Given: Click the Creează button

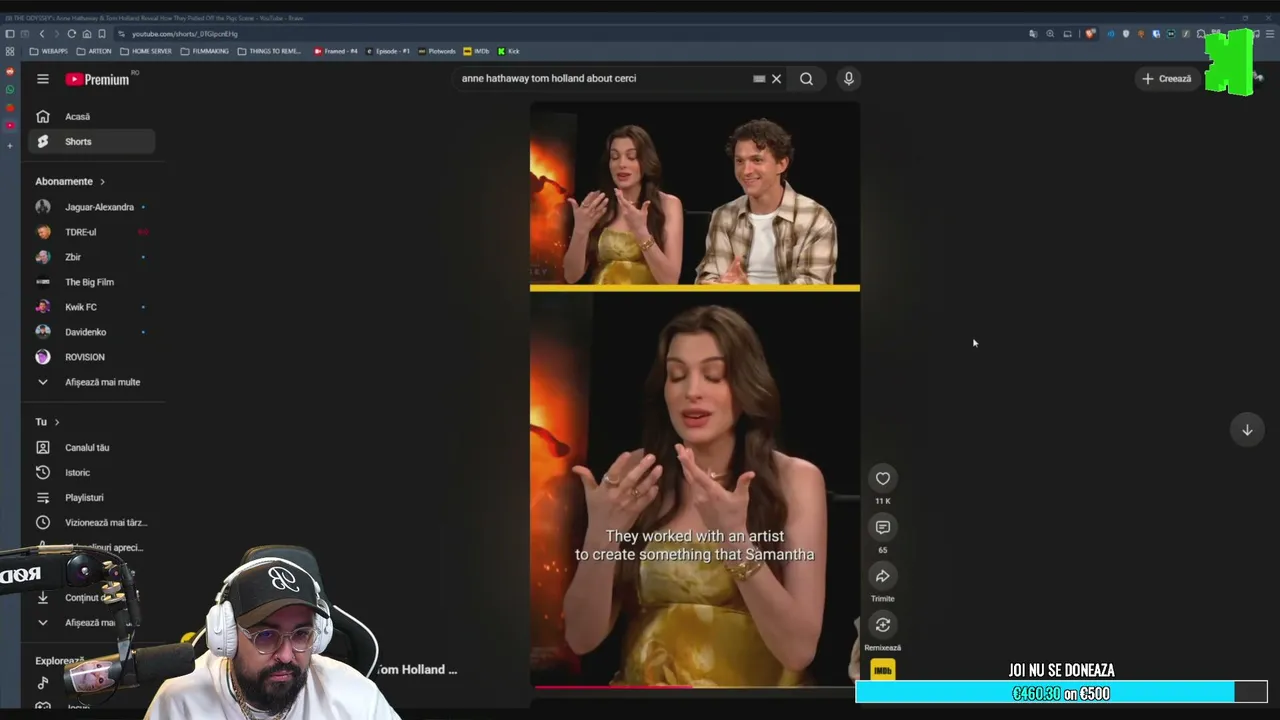Looking at the screenshot, I should (1167, 79).
